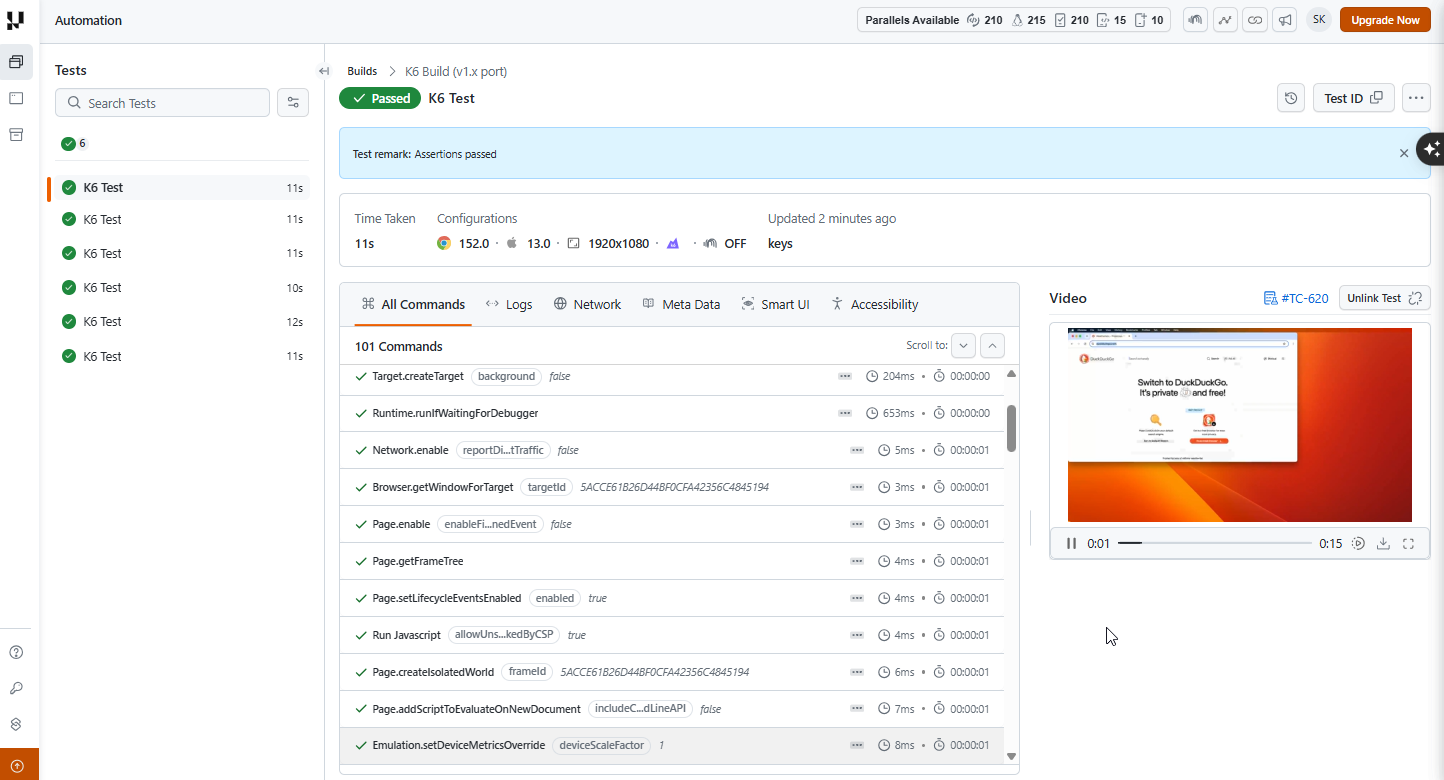The width and height of the screenshot is (1444, 780).
Task: Click the Unlink Test button
Action: point(1384,298)
